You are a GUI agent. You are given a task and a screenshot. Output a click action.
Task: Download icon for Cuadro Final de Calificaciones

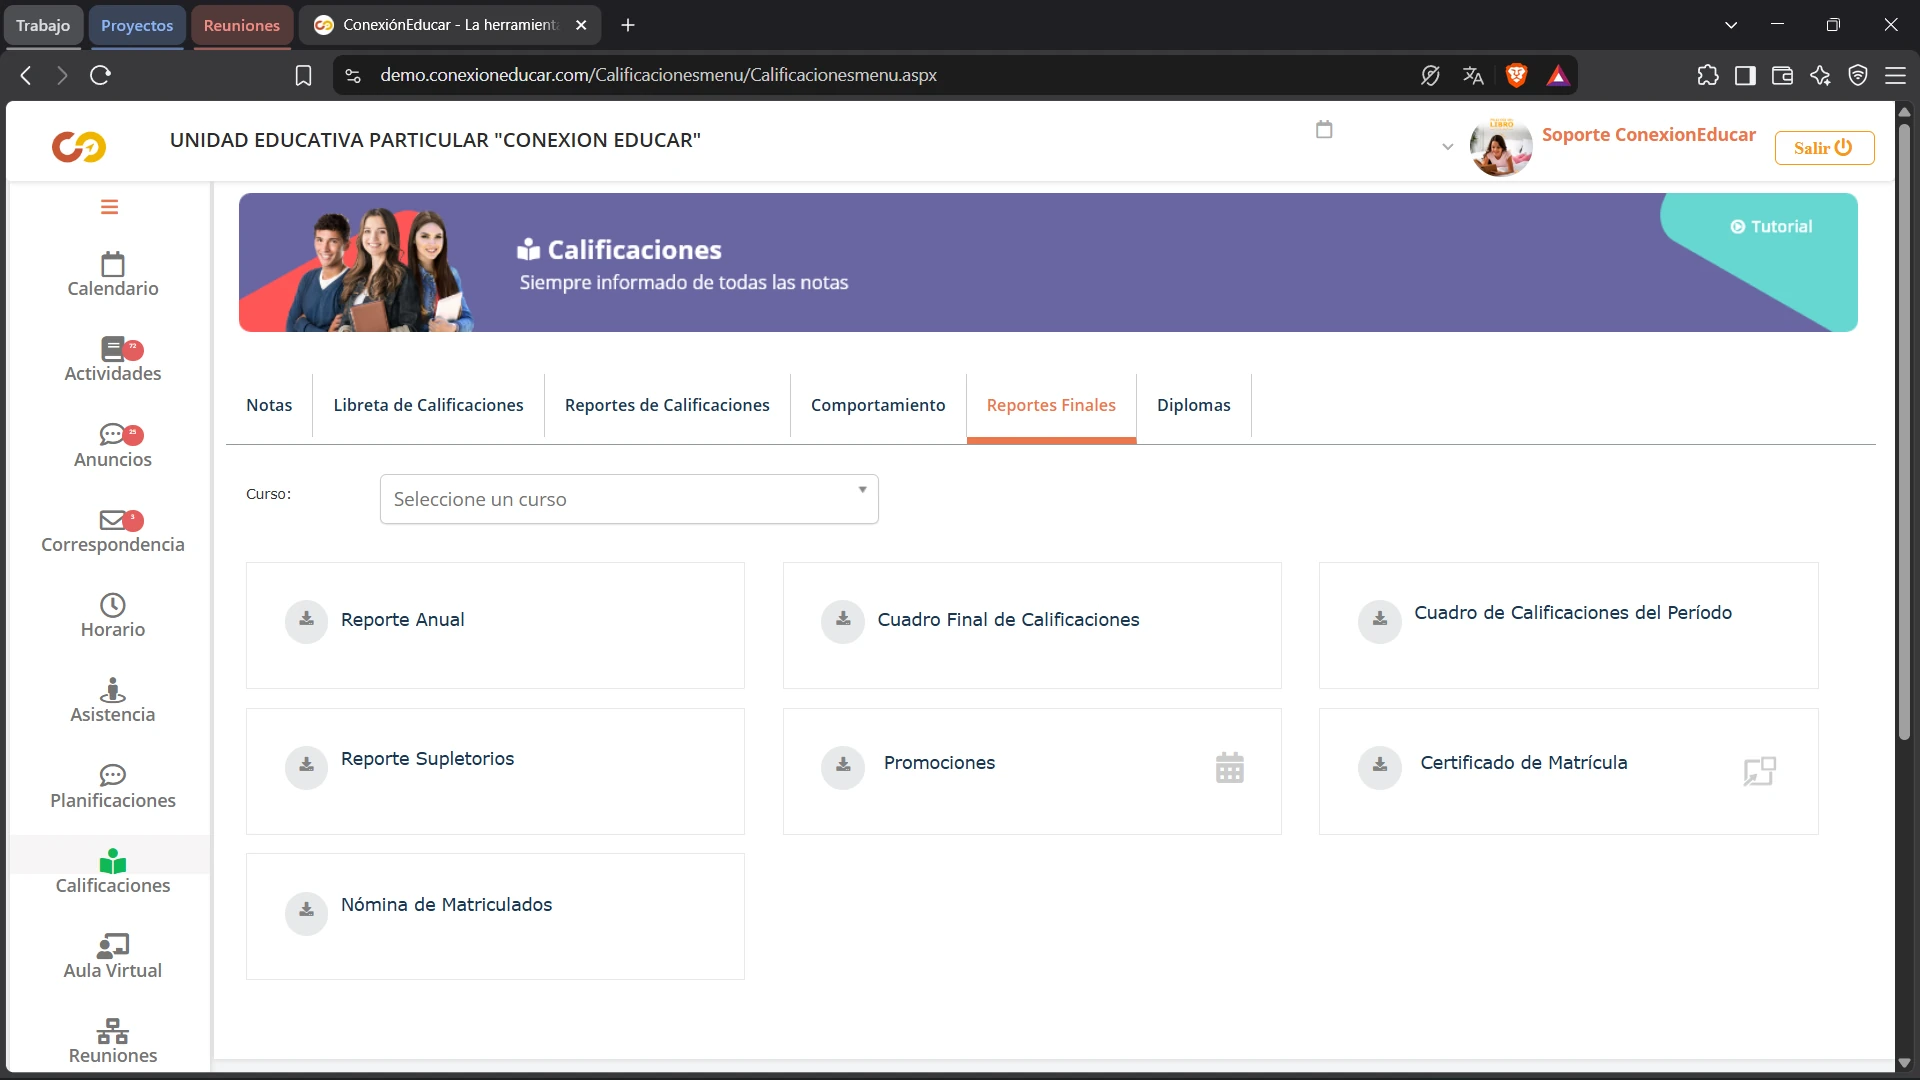pyautogui.click(x=843, y=621)
